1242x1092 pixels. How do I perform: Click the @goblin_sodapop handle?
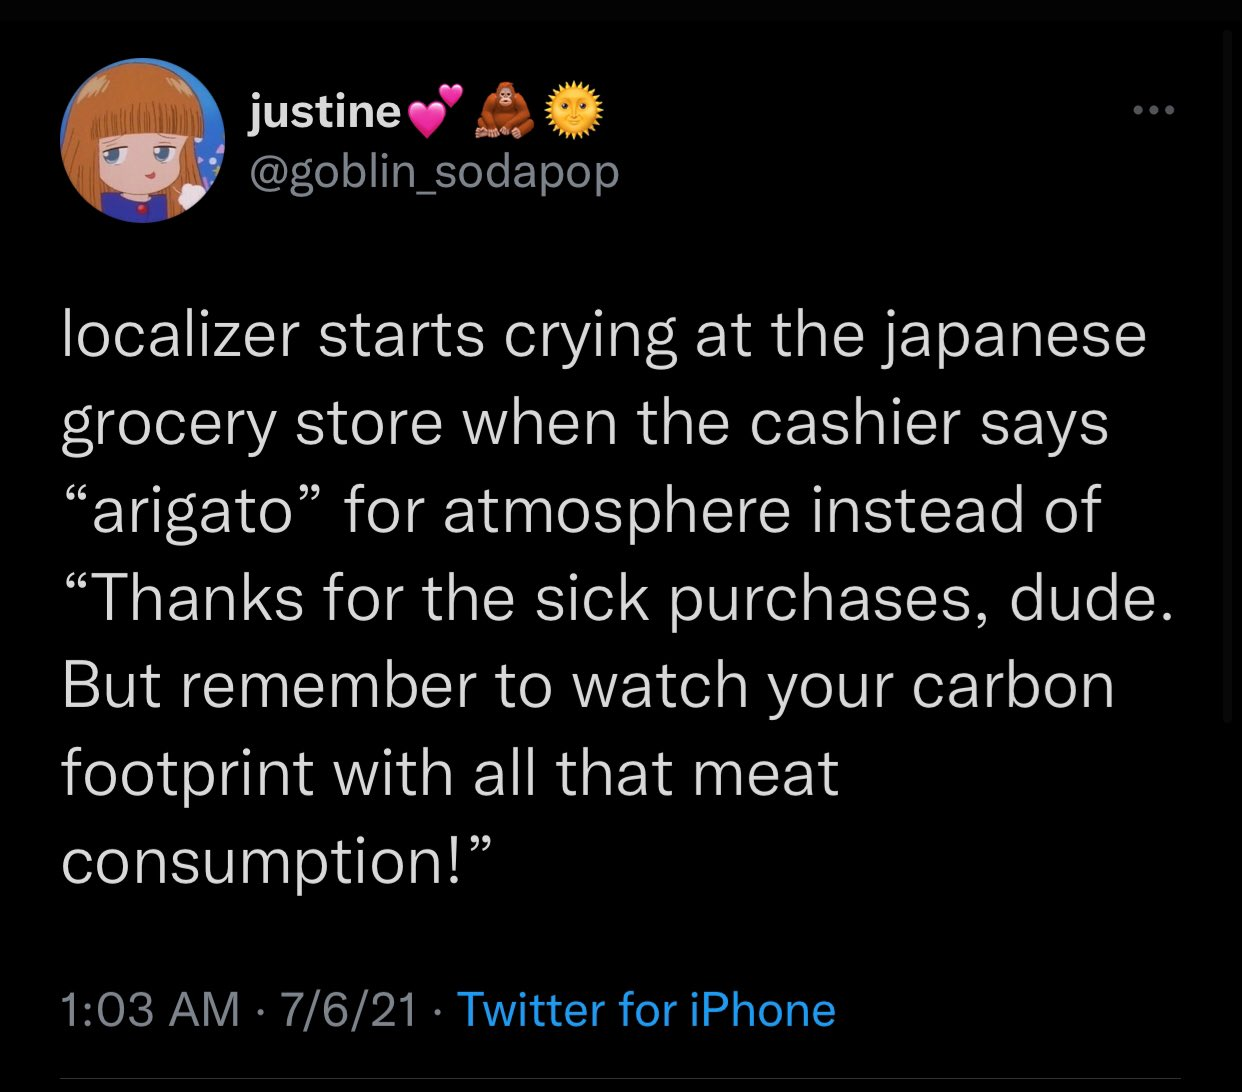click(x=433, y=172)
